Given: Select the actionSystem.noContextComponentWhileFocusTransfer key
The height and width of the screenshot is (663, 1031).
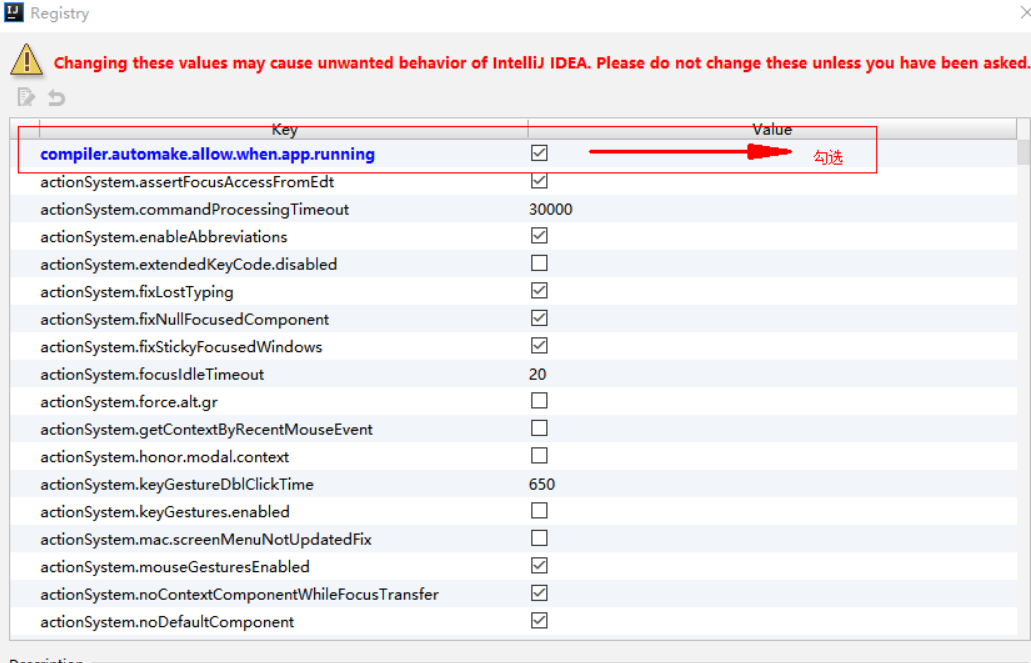Looking at the screenshot, I should point(239,595).
